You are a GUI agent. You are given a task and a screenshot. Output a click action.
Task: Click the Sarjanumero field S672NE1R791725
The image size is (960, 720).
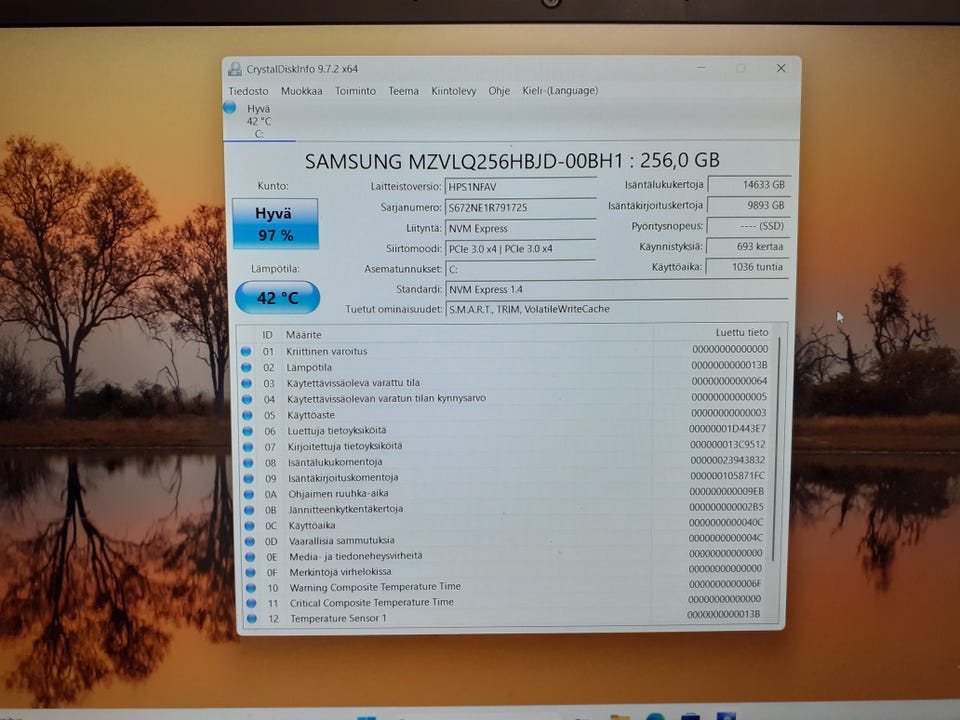[x=520, y=208]
